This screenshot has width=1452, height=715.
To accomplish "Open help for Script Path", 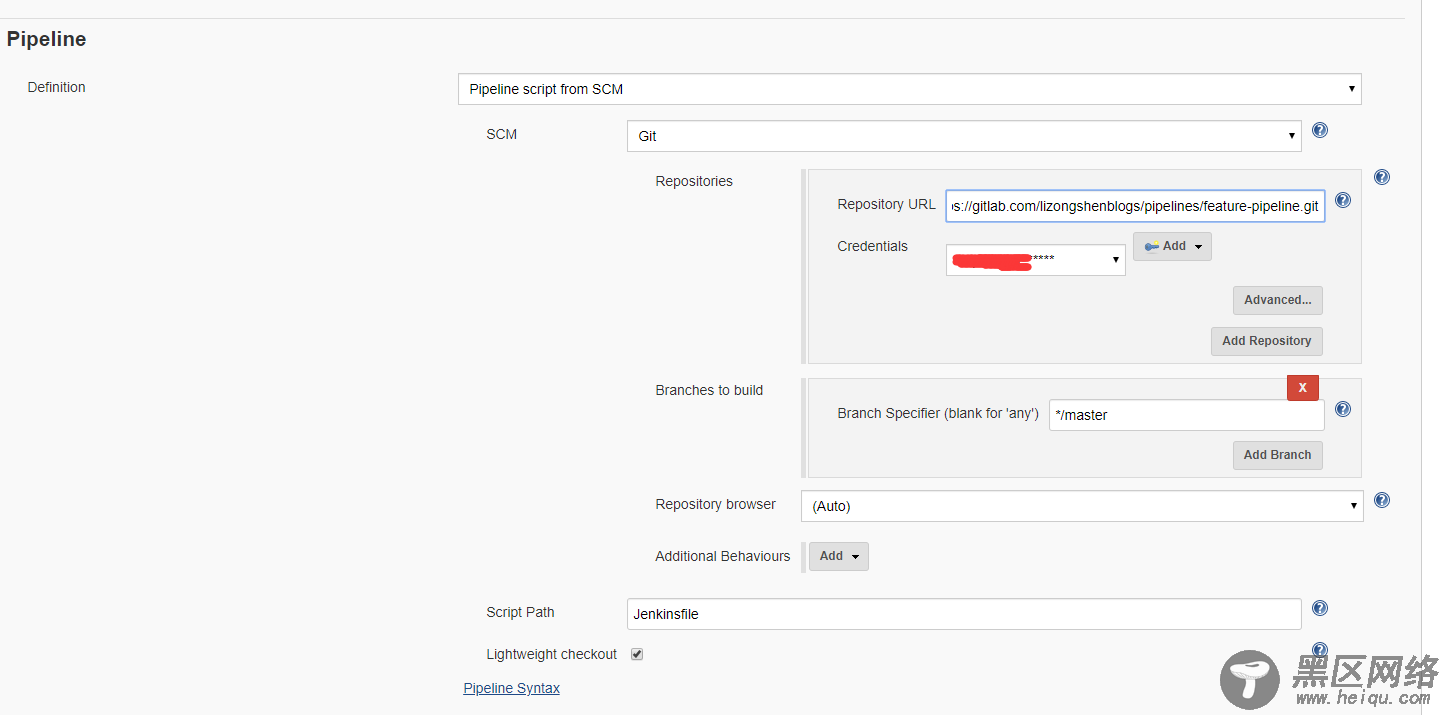I will tap(1320, 608).
